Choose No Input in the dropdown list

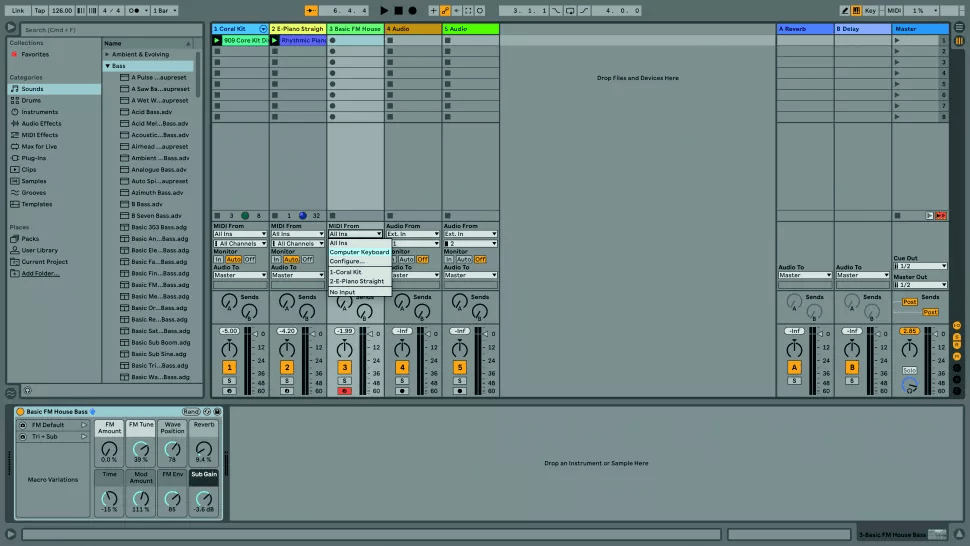coord(342,292)
